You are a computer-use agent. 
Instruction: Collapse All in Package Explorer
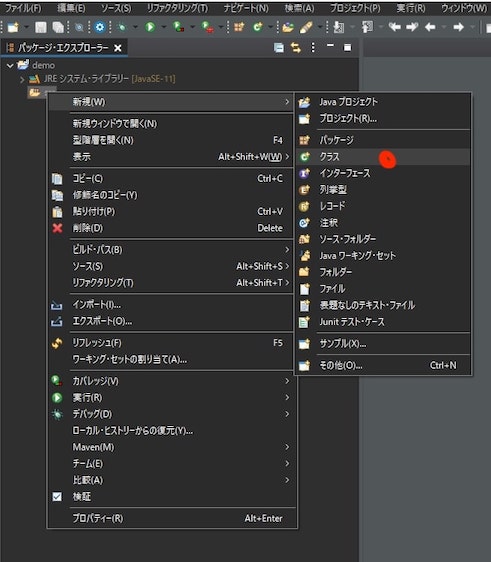[278, 47]
